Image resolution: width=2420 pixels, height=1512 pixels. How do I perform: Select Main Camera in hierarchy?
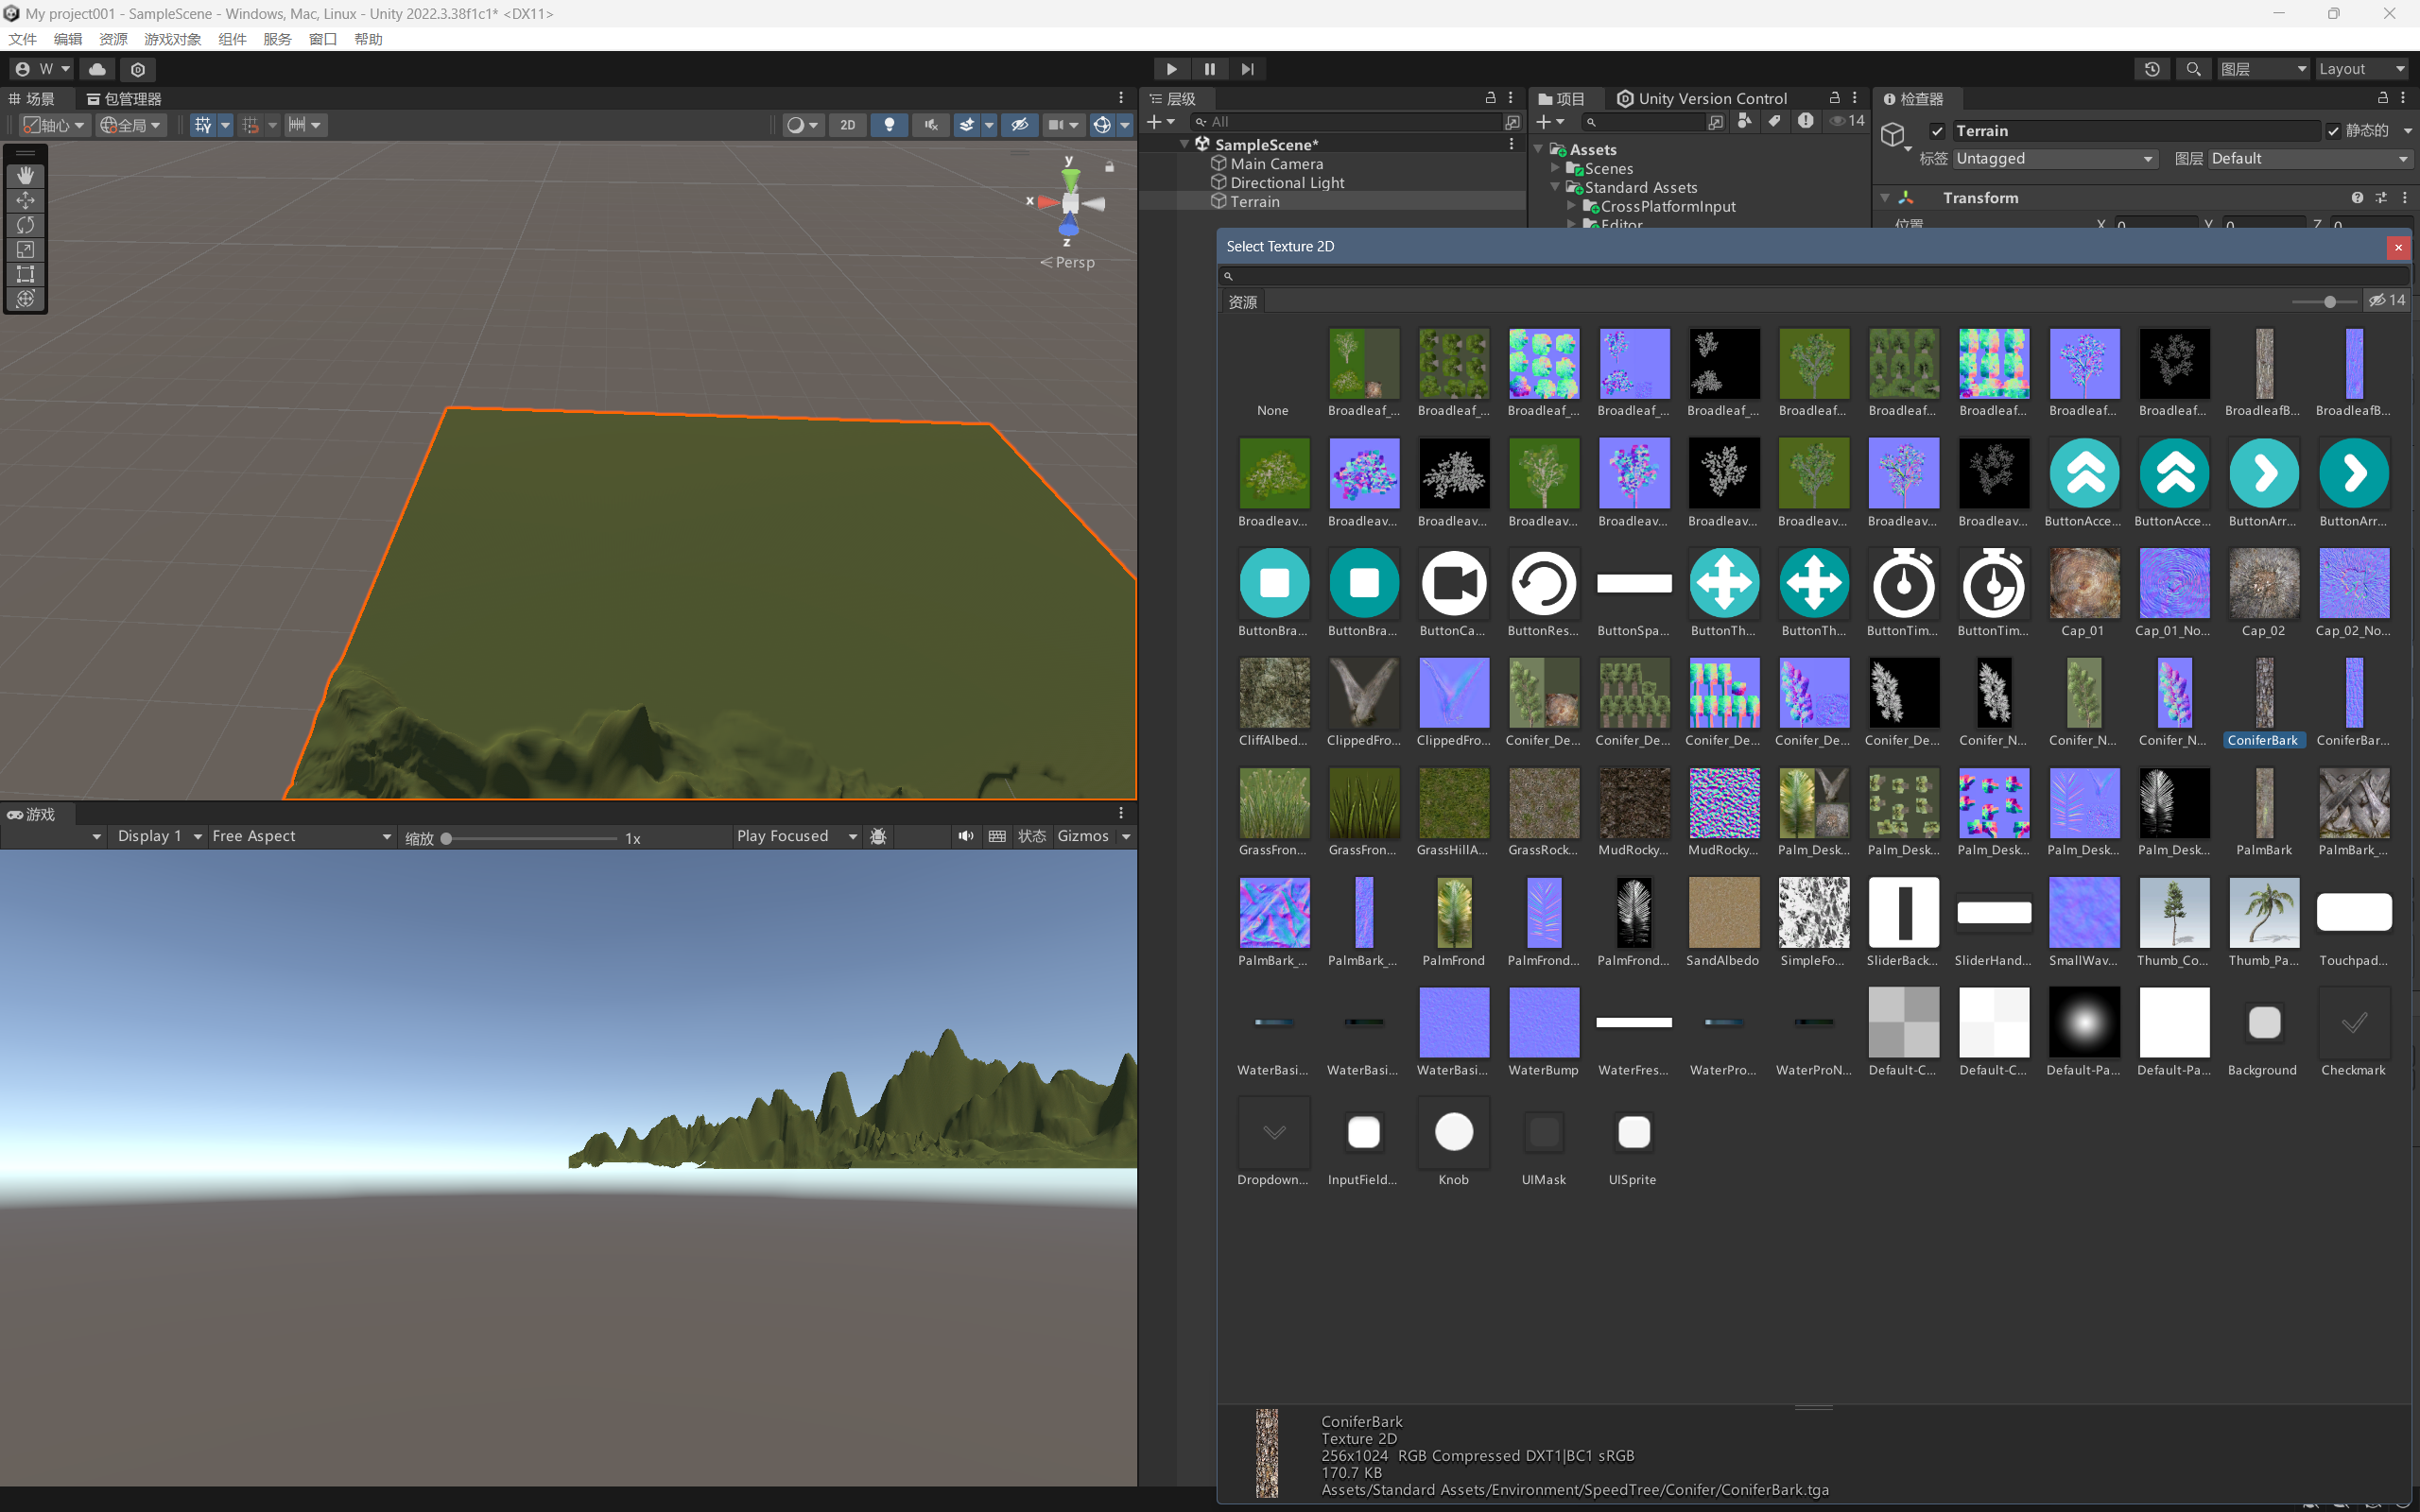click(1276, 164)
